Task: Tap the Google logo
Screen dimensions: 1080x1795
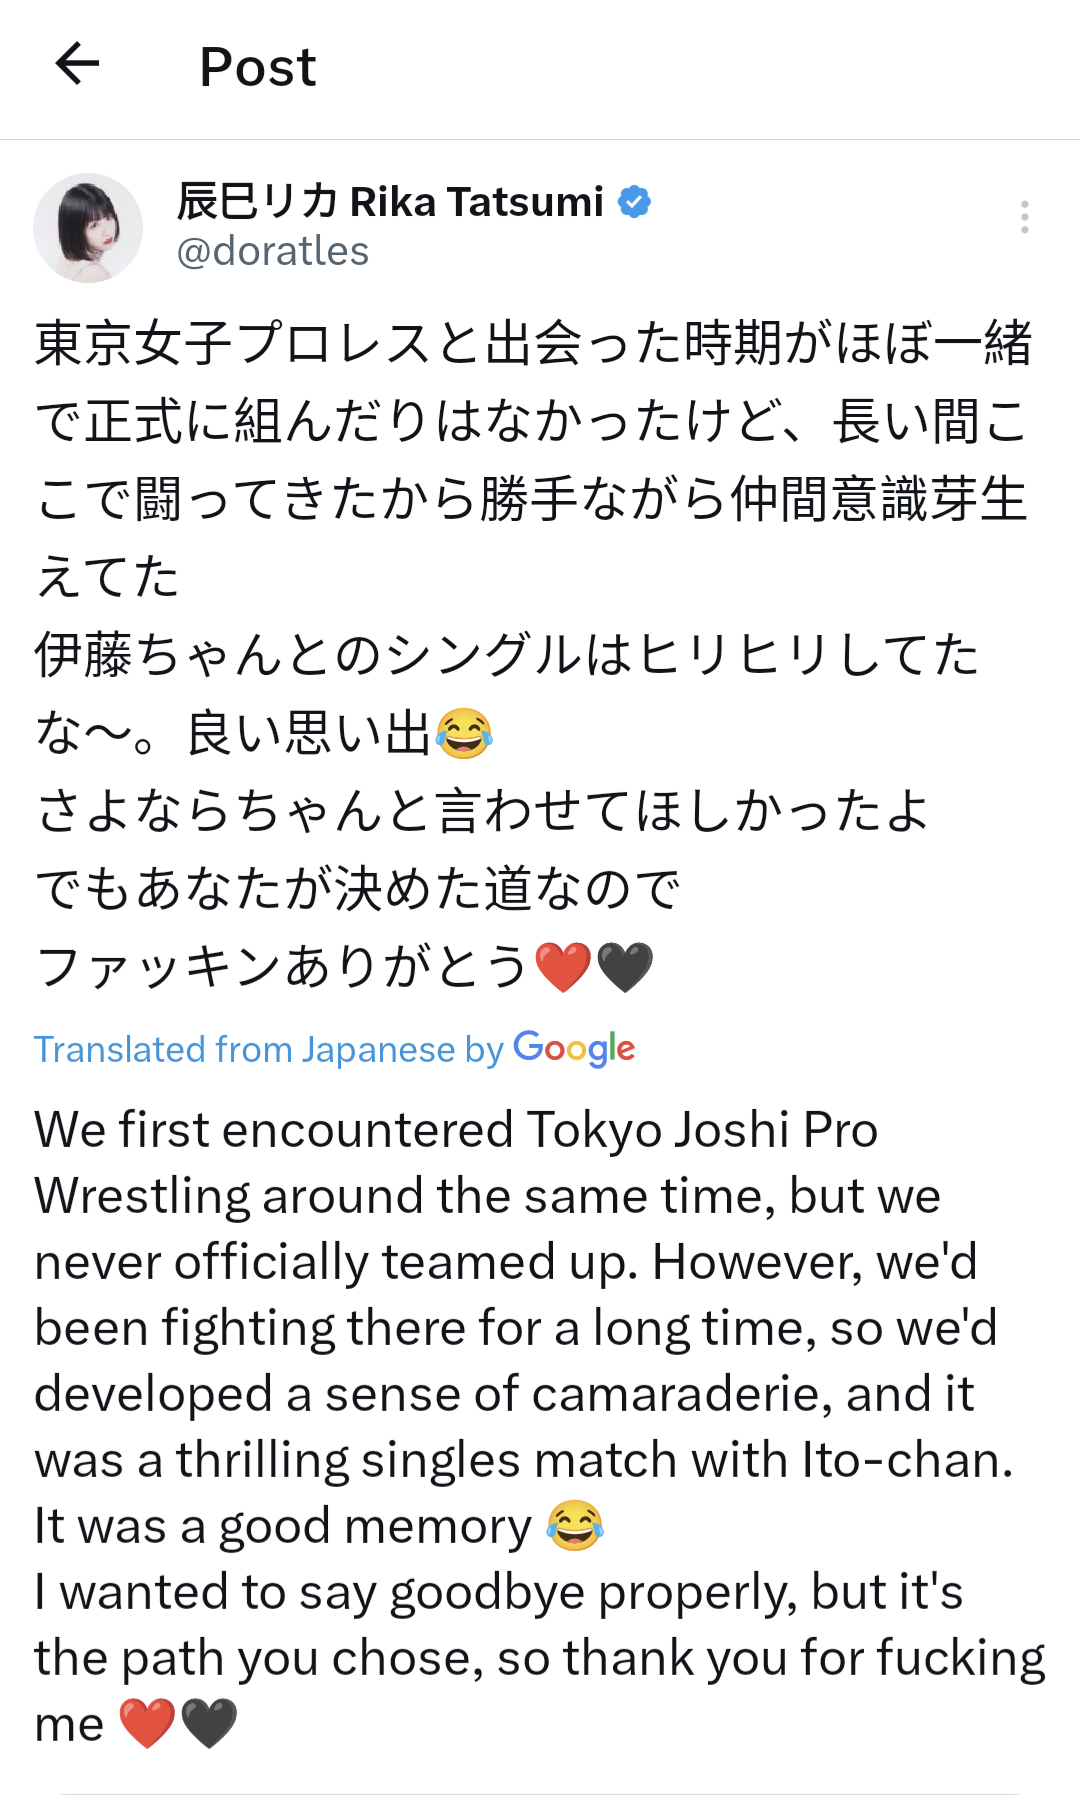Action: pyautogui.click(x=574, y=1049)
